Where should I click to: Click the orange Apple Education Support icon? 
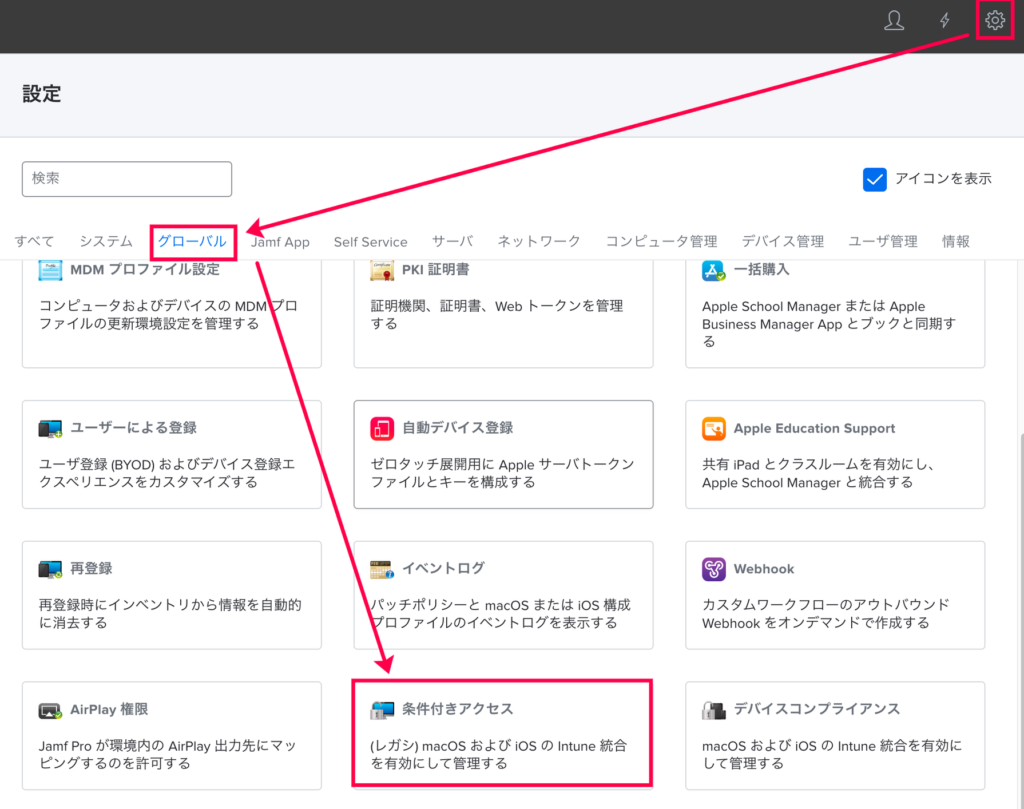tap(714, 428)
